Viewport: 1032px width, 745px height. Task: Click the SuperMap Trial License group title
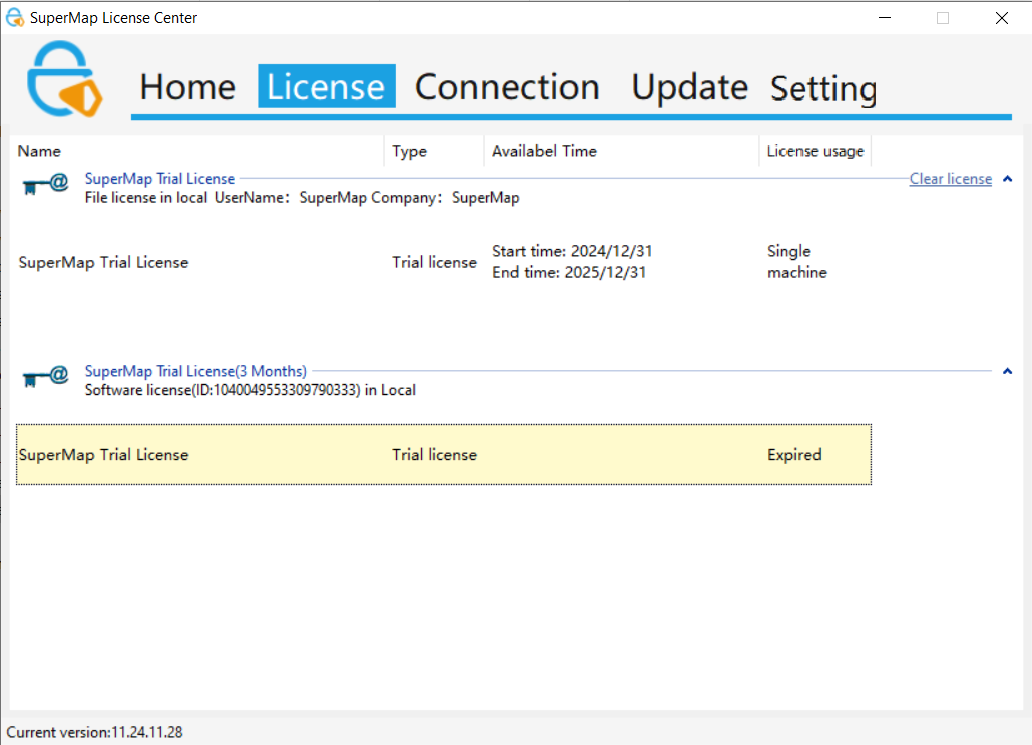[160, 179]
